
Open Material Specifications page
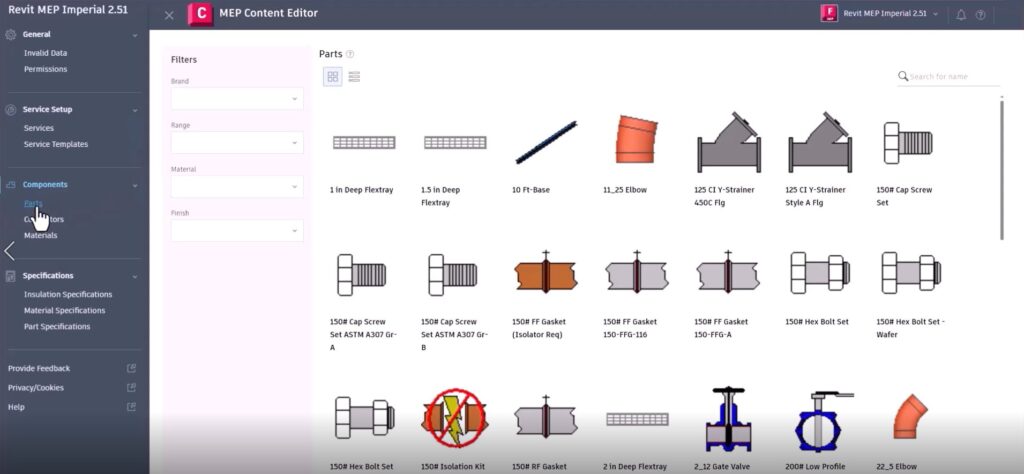pos(65,311)
